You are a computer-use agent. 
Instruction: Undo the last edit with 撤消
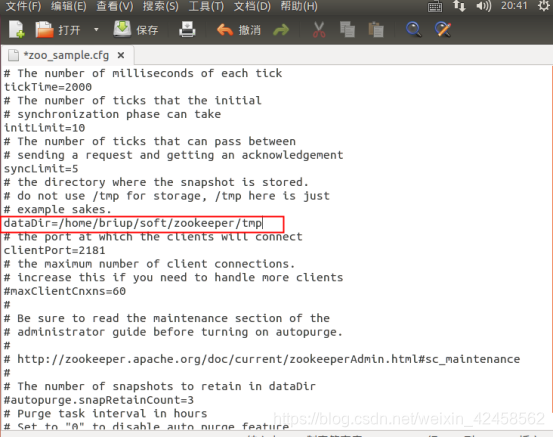(x=239, y=30)
